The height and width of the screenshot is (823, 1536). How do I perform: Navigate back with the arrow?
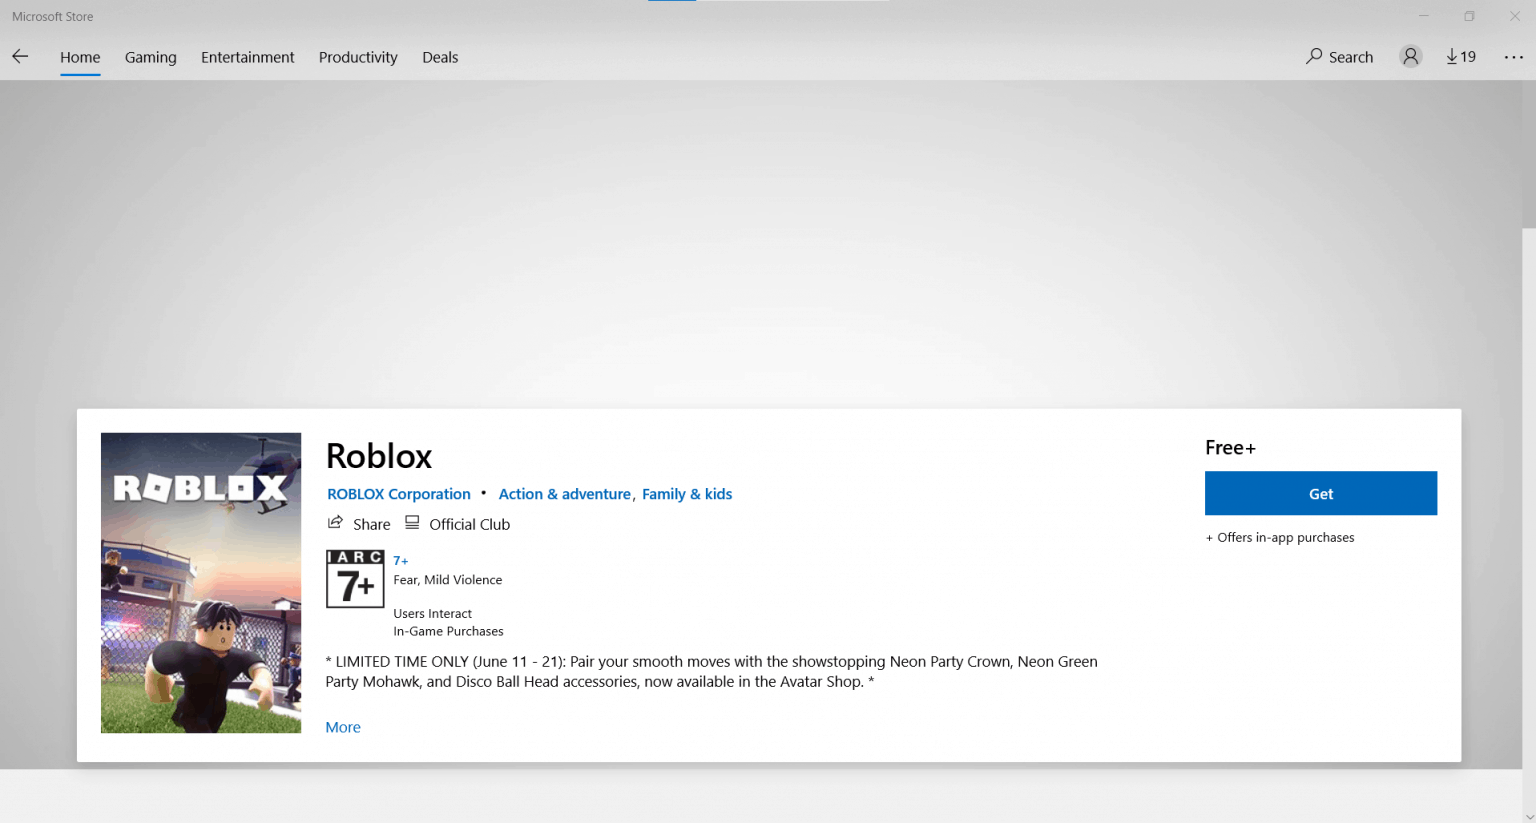point(20,57)
